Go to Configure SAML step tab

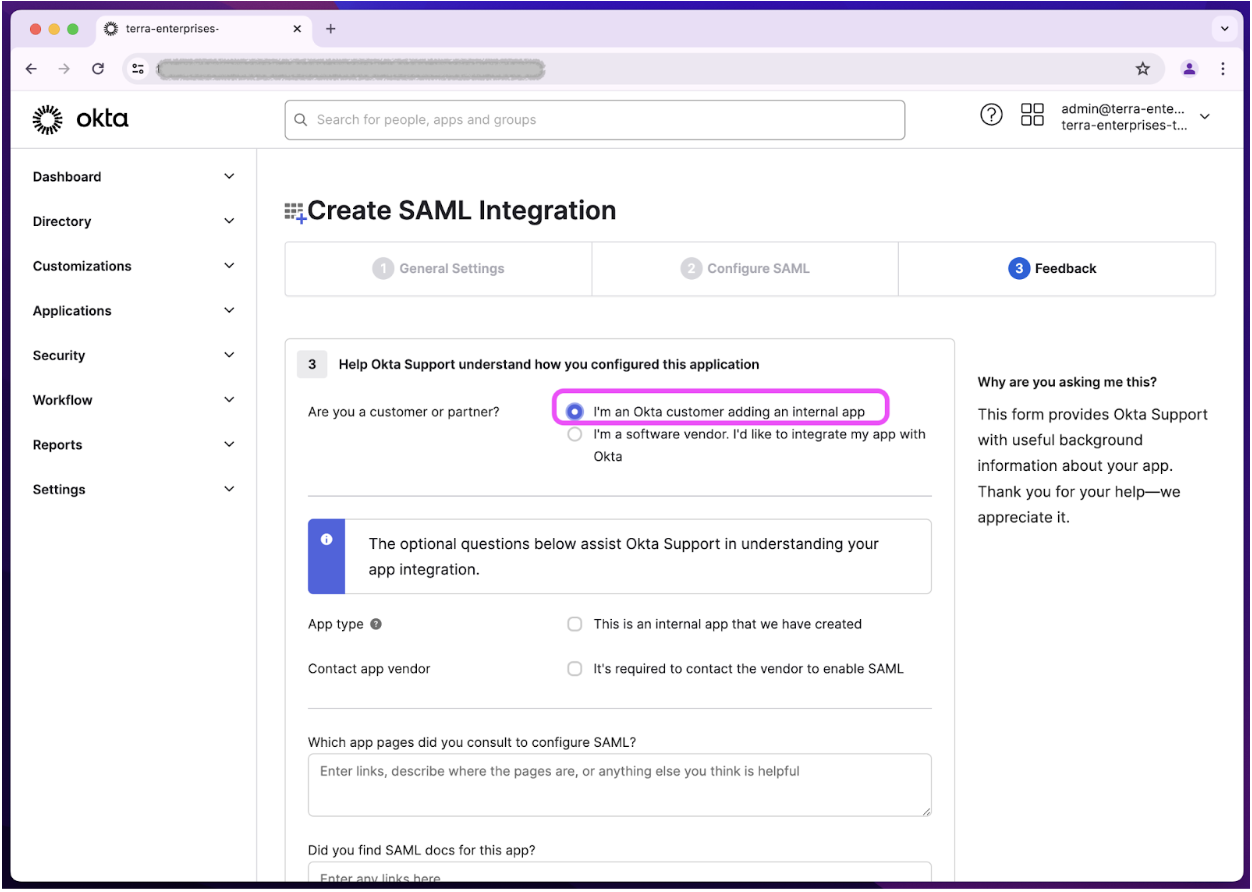click(x=745, y=269)
